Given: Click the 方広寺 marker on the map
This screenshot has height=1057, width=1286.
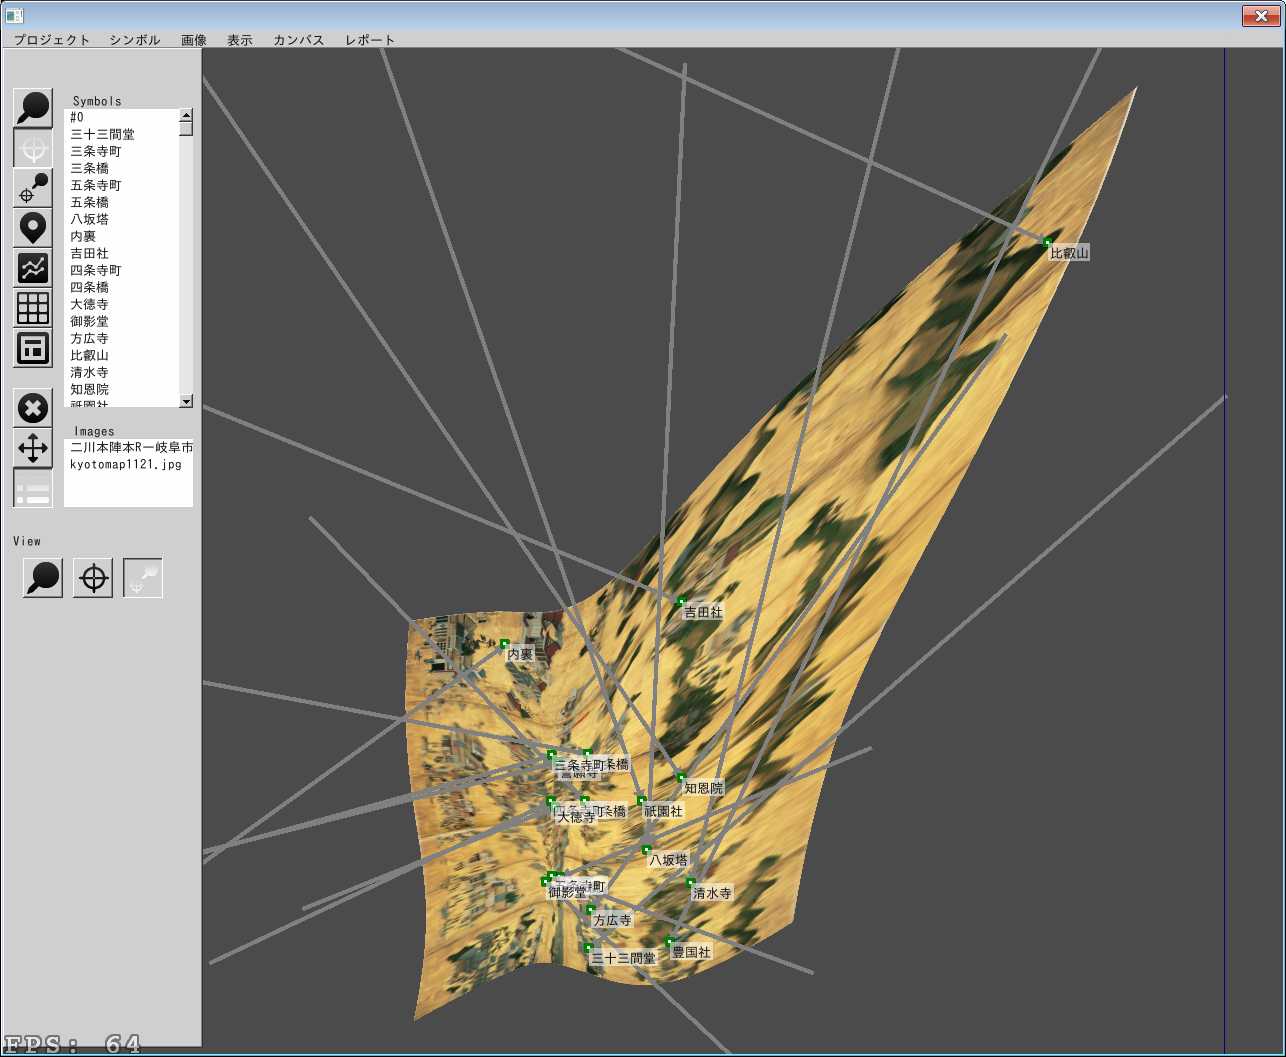Looking at the screenshot, I should [590, 909].
